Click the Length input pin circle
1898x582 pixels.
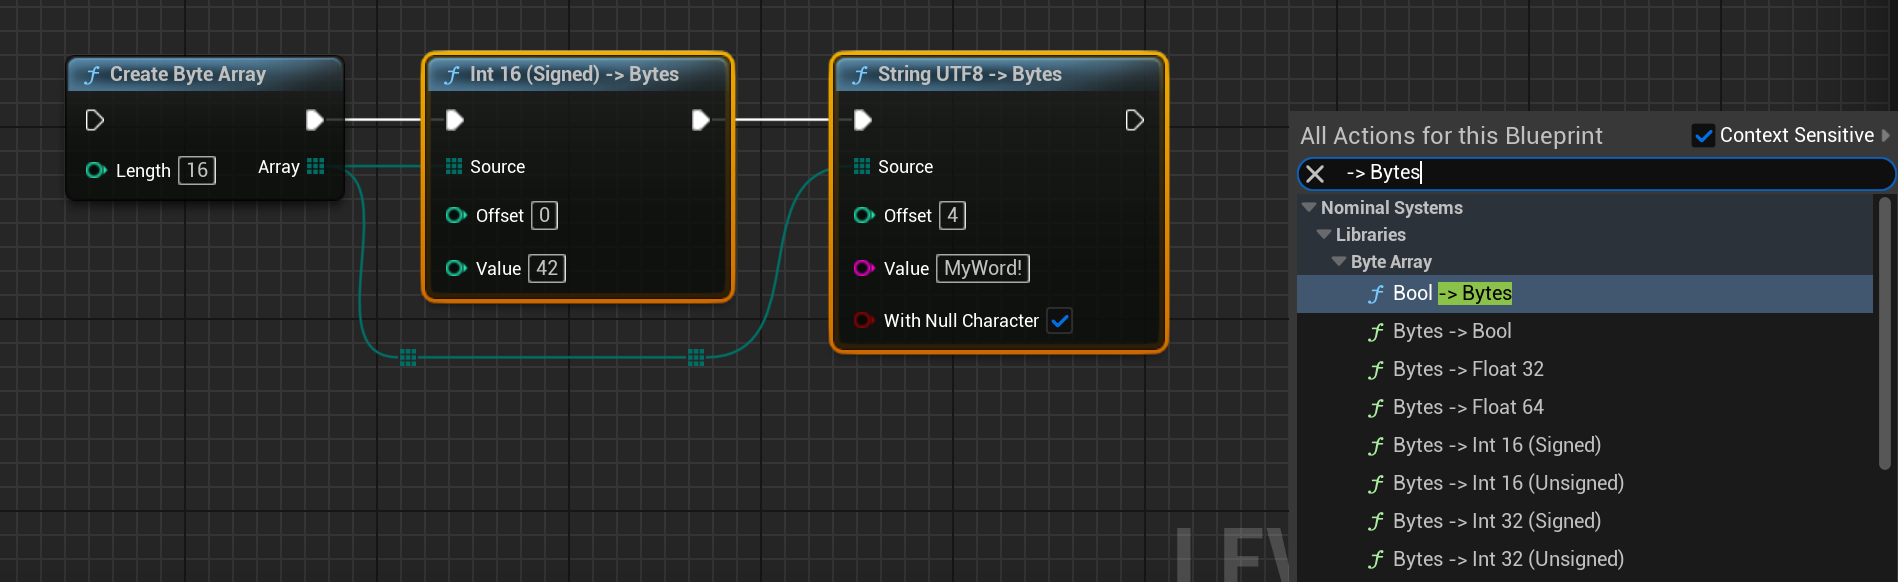tap(95, 170)
